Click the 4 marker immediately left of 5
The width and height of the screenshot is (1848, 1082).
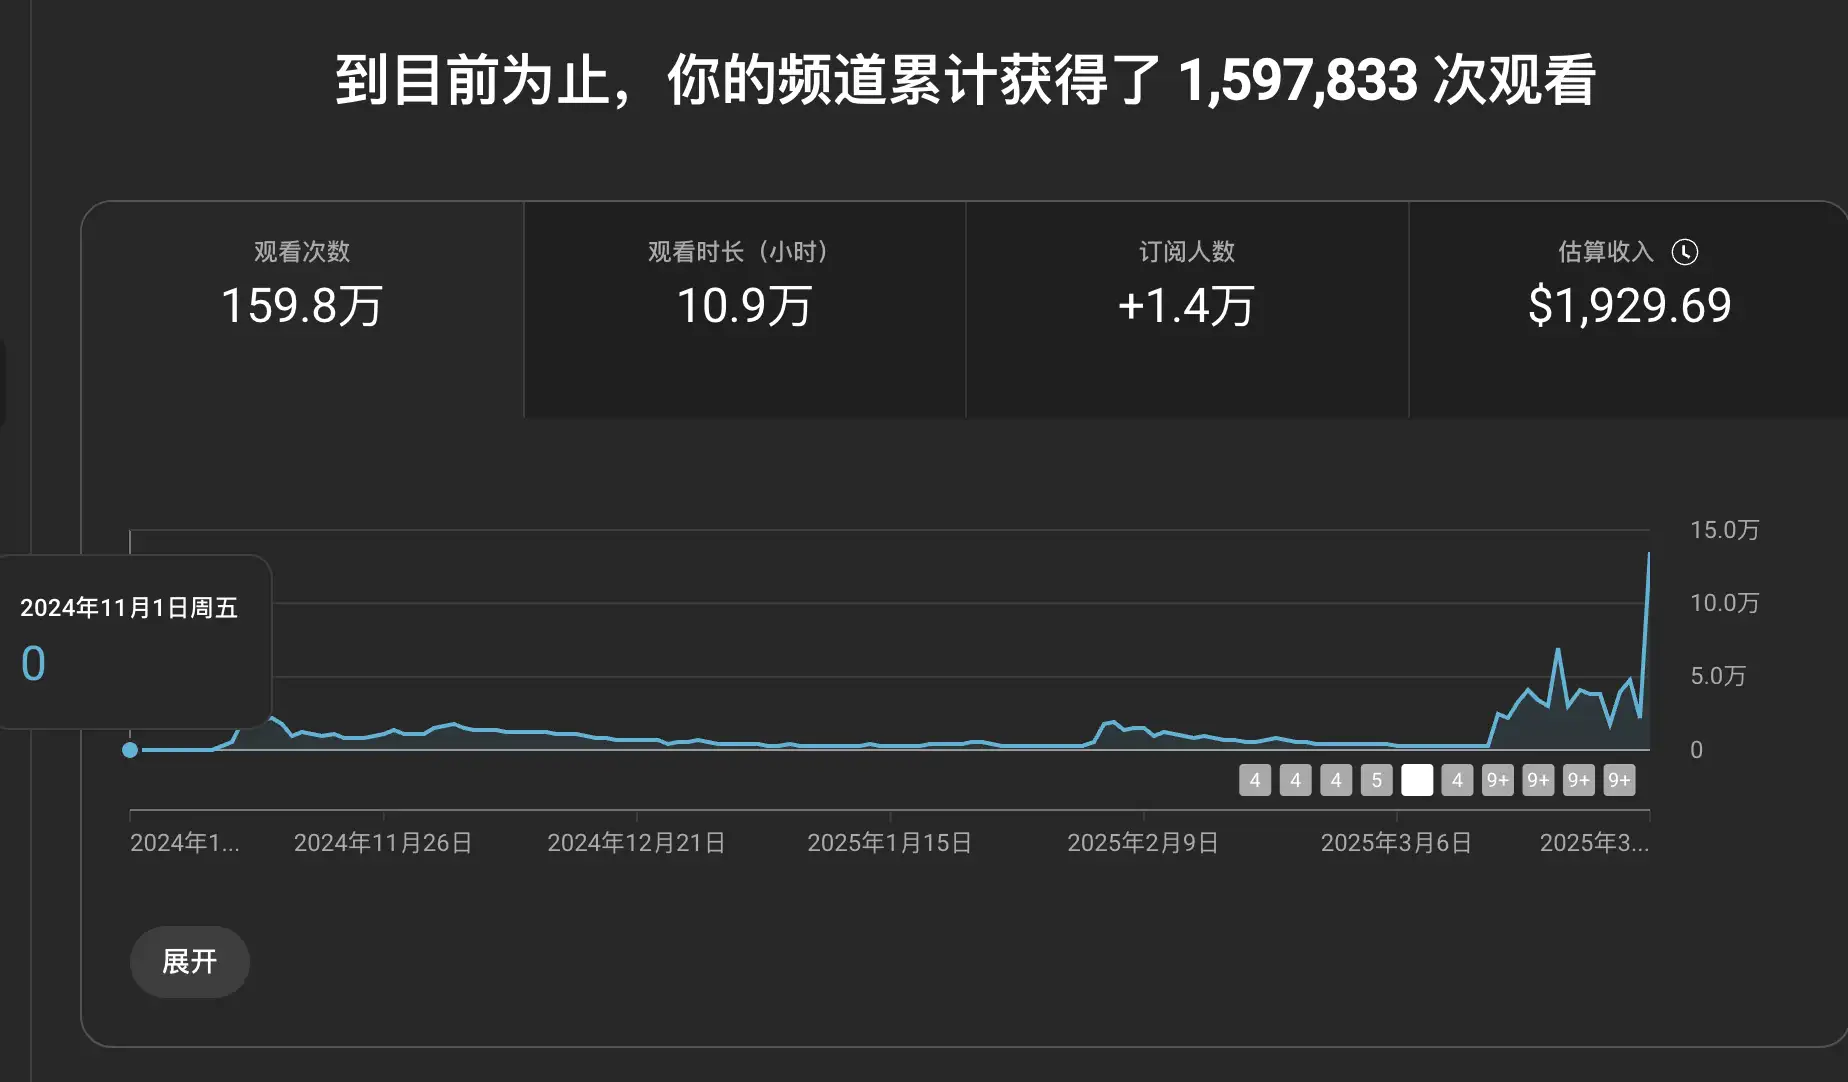(x=1336, y=780)
